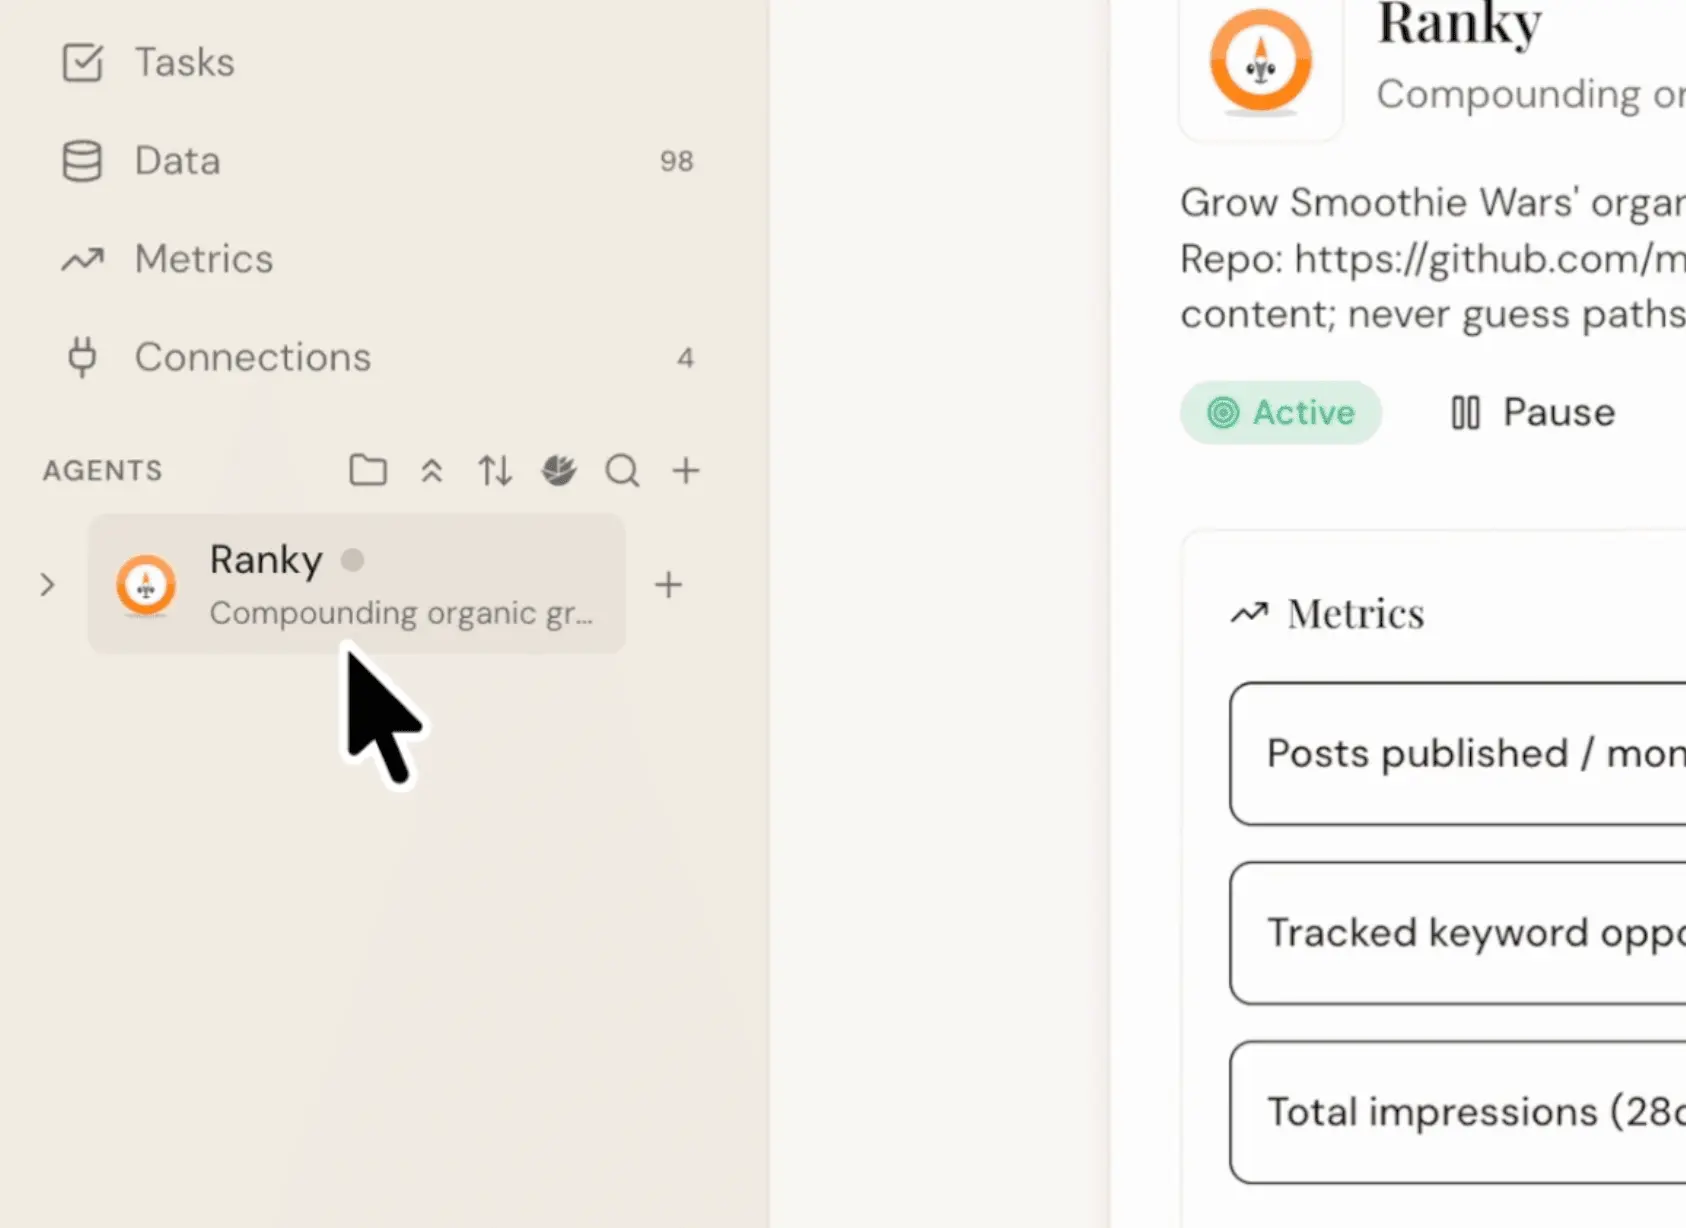The image size is (1686, 1228).
Task: Select the Ranky agent in sidebar
Action: coord(357,584)
